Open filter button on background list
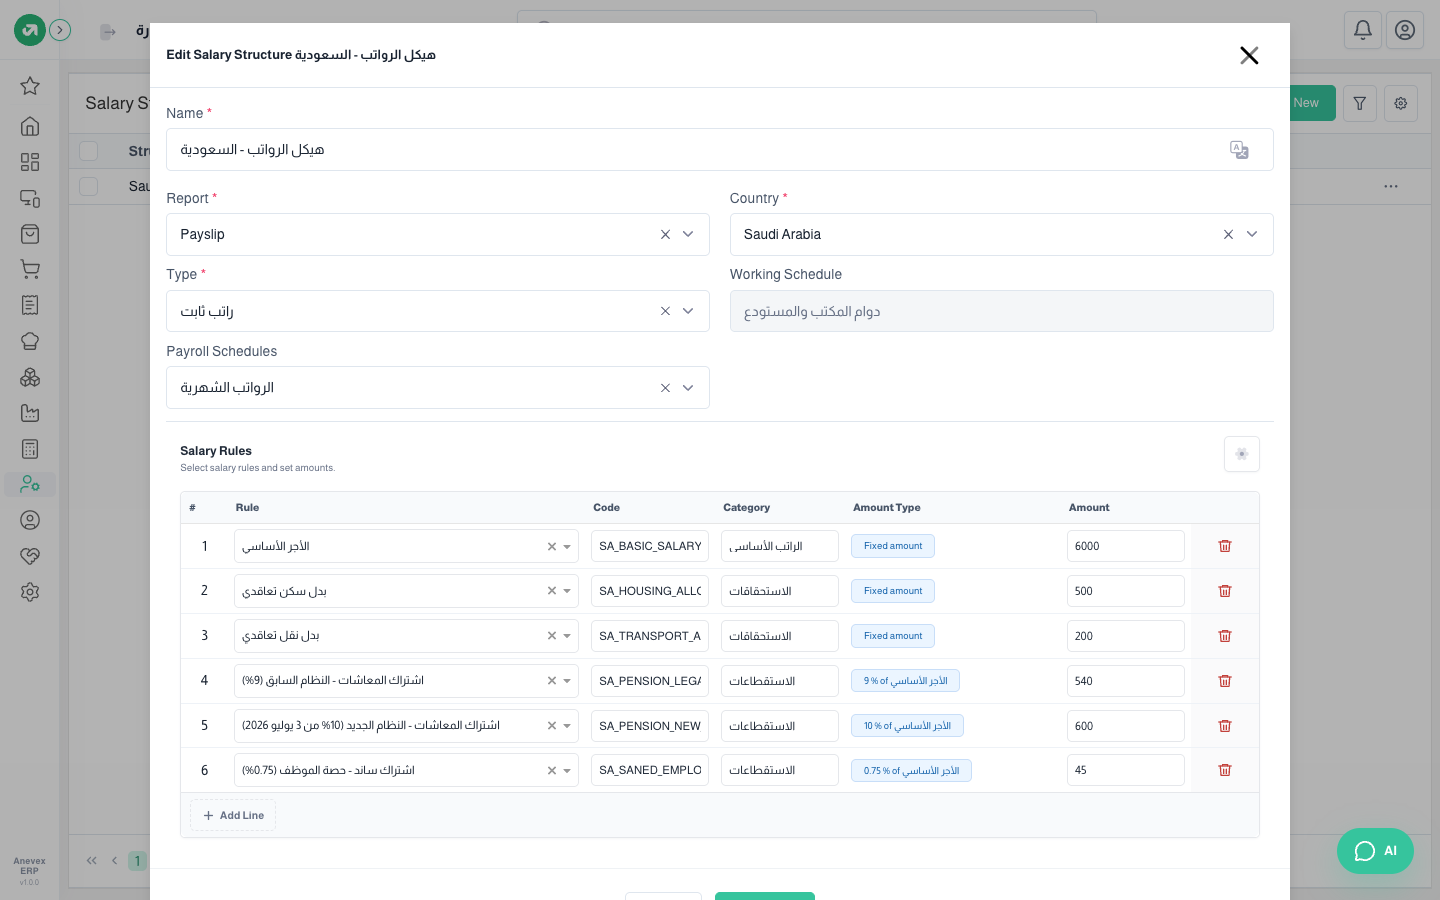 (1360, 103)
